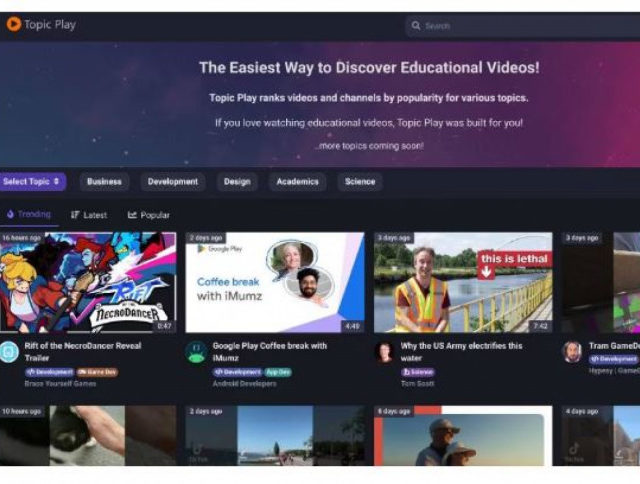Screen dimensions: 640x484
Task: Click the search magnifier icon
Action: point(416,26)
